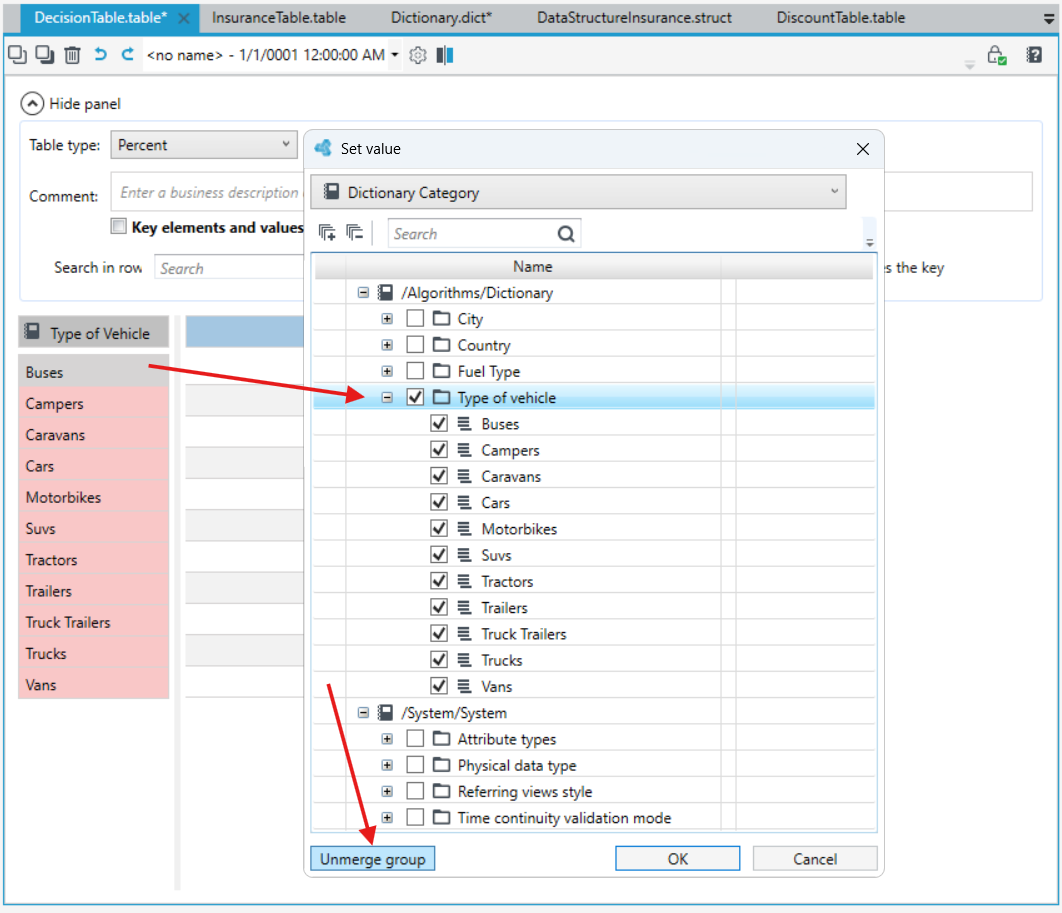Uncheck the Type of vehicle checkbox
The width and height of the screenshot is (1062, 913).
point(415,398)
